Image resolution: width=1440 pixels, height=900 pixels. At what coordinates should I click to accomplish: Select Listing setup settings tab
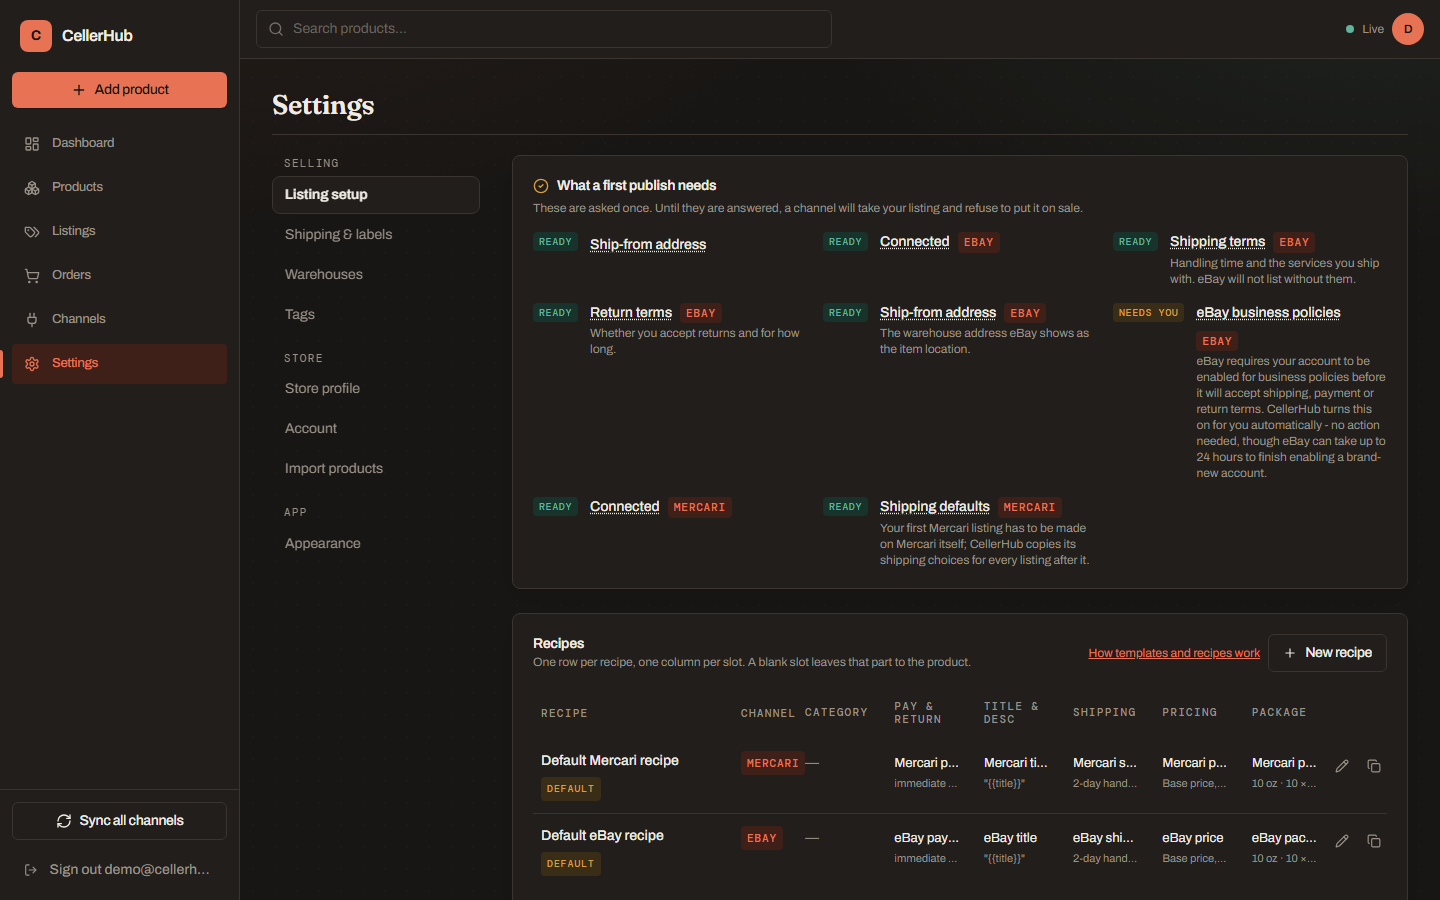[376, 195]
